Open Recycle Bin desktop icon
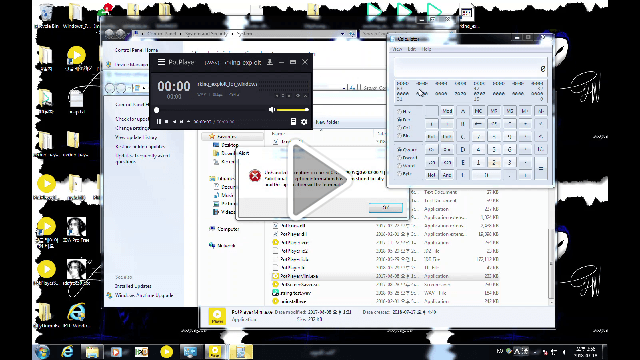Viewport: 640px width, 360px height. click(x=47, y=16)
